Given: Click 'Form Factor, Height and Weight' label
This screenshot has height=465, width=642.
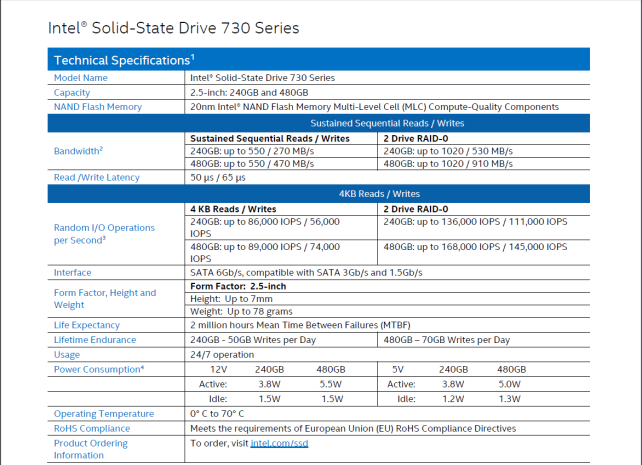Looking at the screenshot, I should (x=105, y=299).
